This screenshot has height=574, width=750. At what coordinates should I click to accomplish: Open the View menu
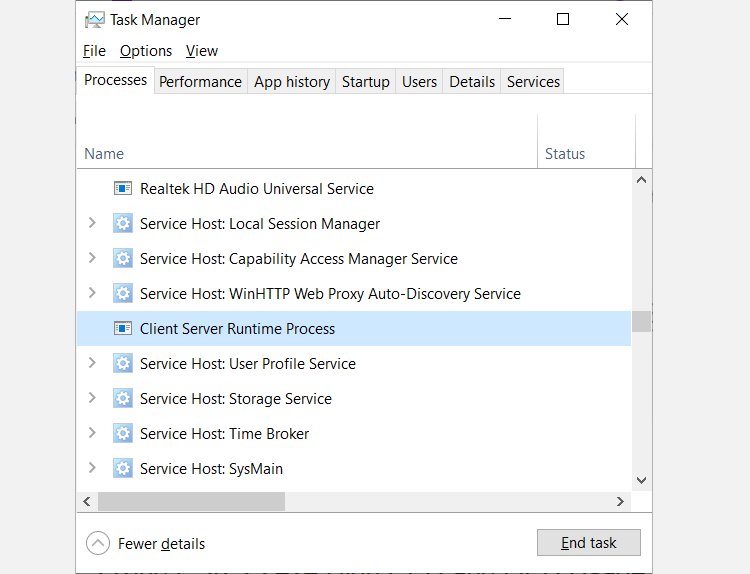coord(201,51)
